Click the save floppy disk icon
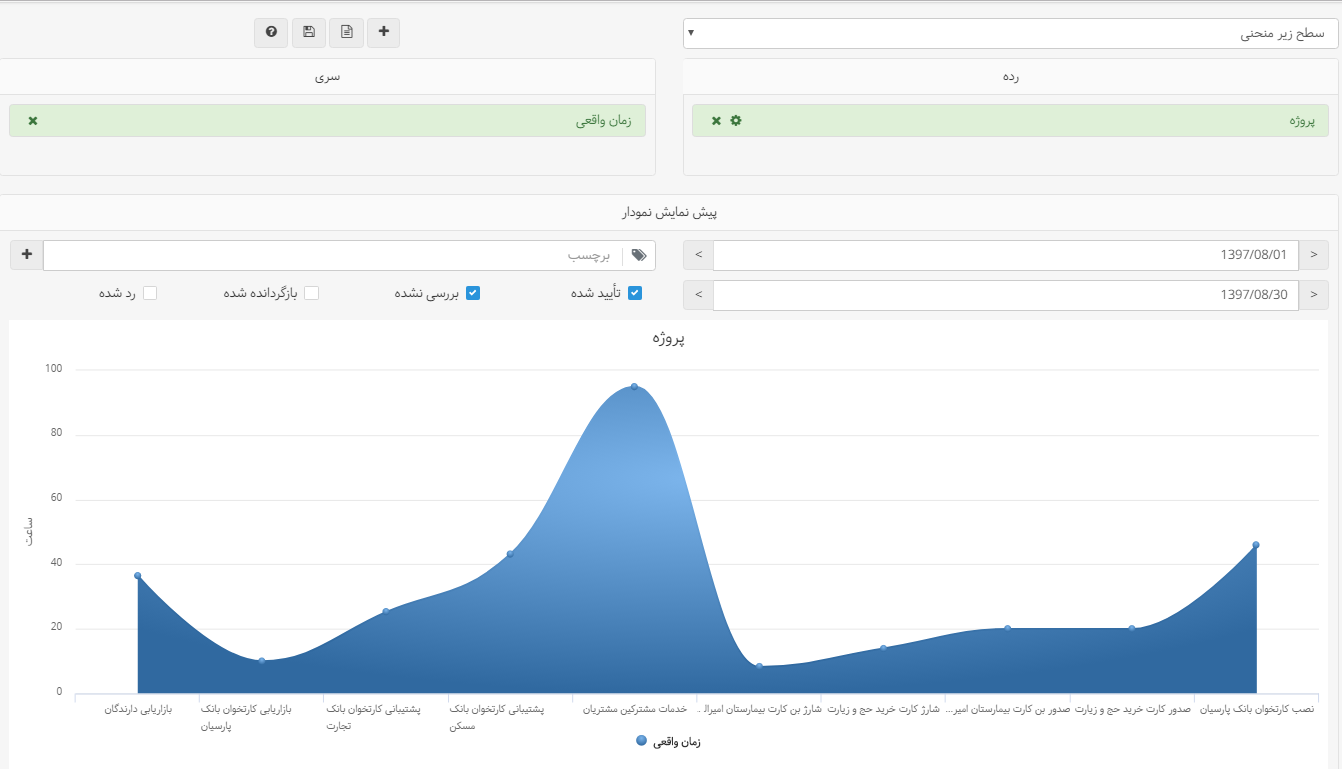Image resolution: width=1342 pixels, height=769 pixels. 309,32
